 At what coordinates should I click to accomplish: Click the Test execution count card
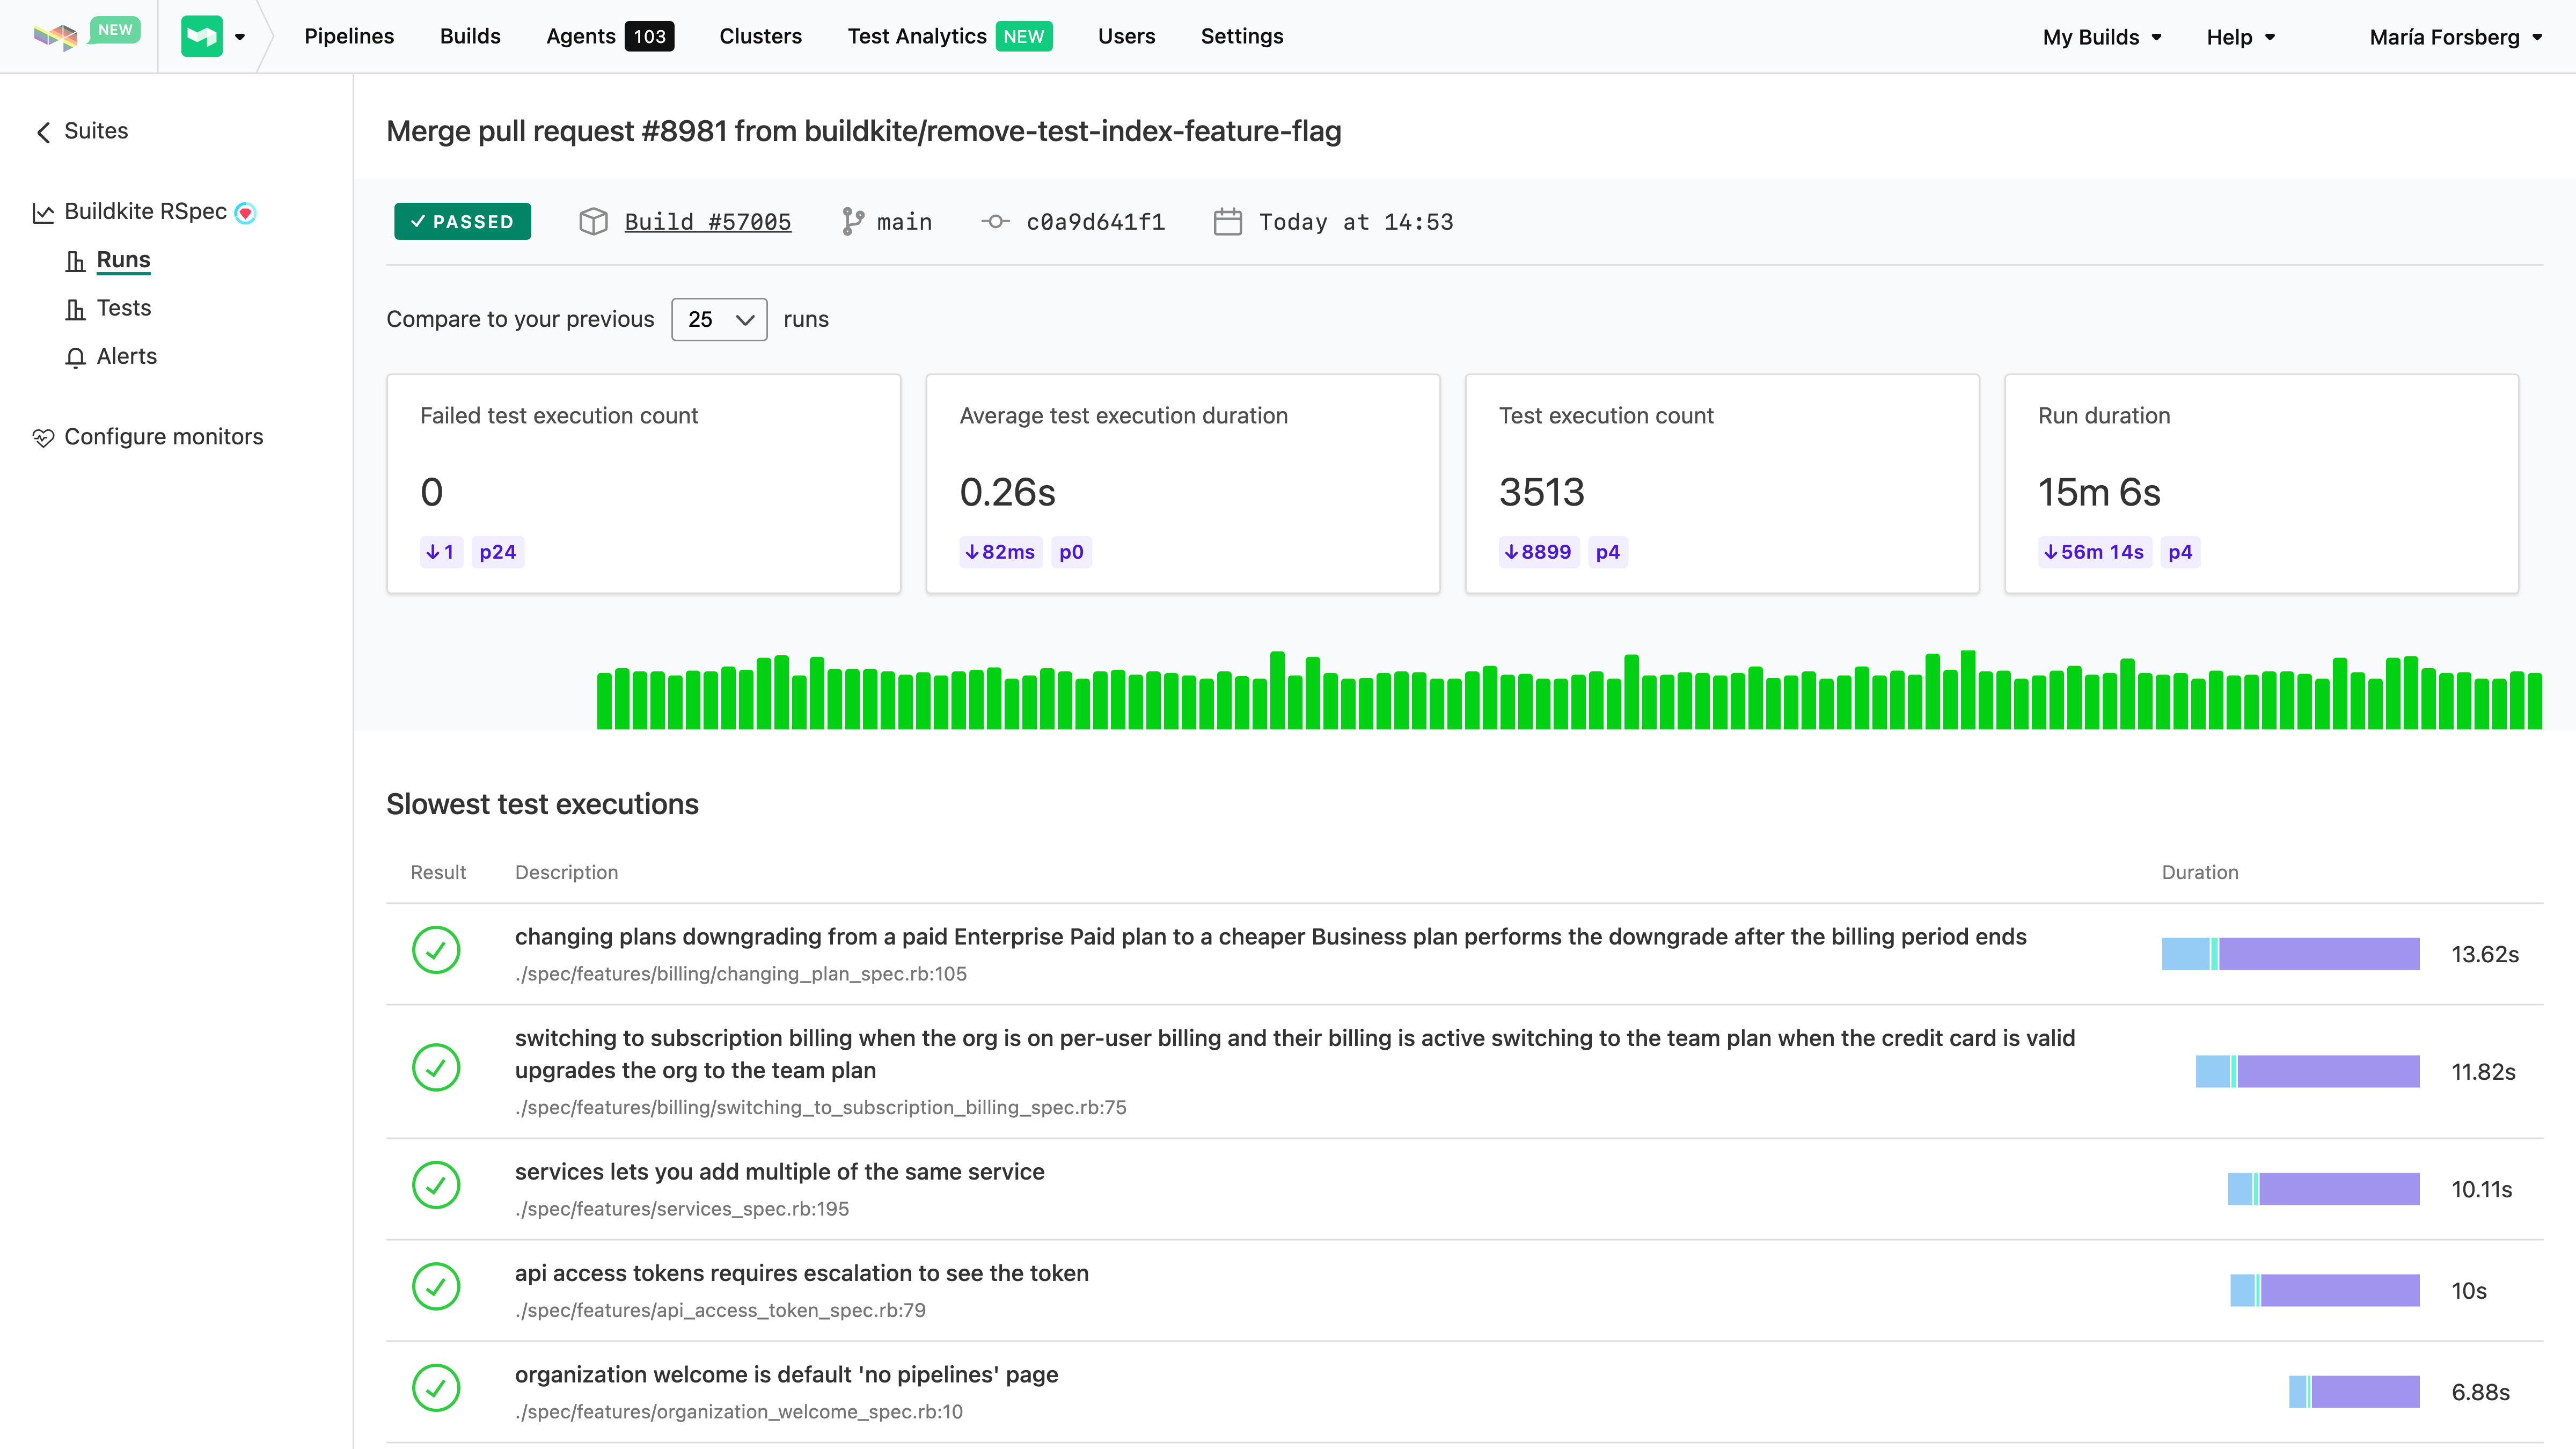pos(1722,484)
